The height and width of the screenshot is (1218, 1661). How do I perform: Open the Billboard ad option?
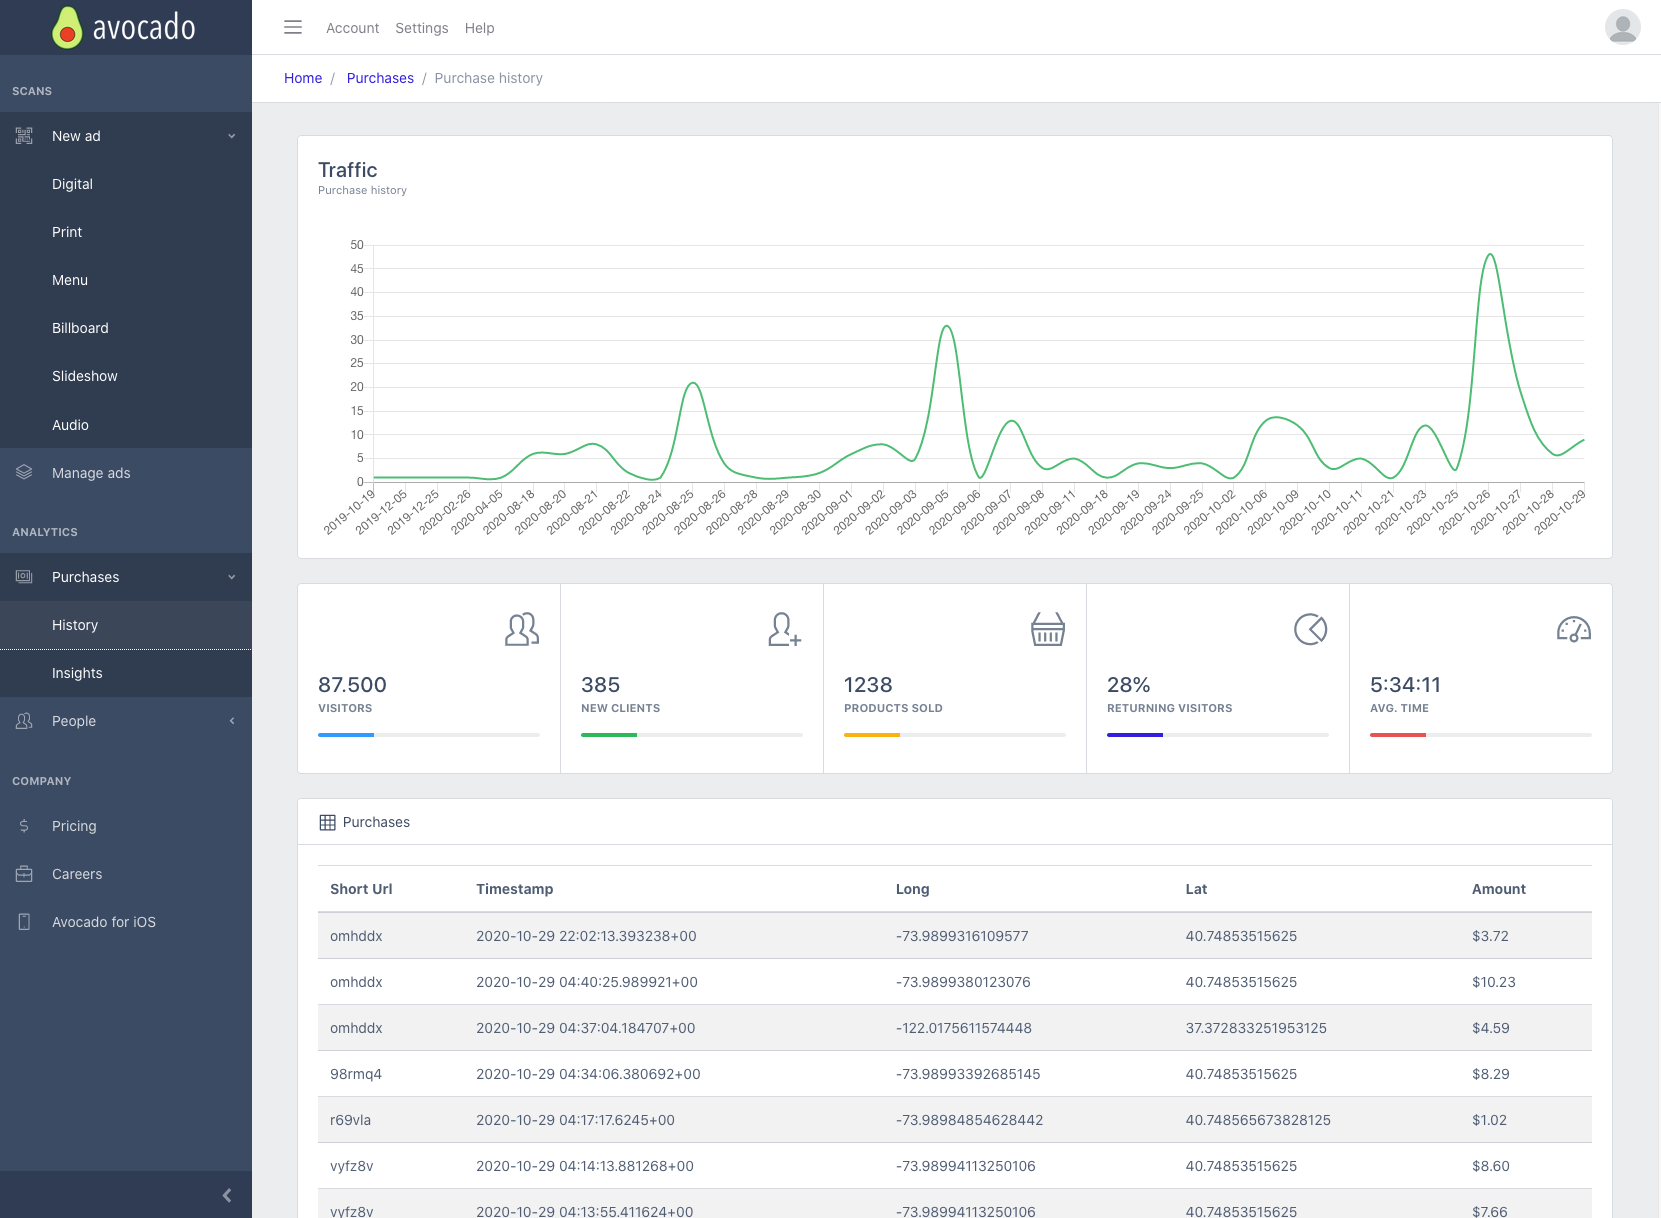pos(126,328)
